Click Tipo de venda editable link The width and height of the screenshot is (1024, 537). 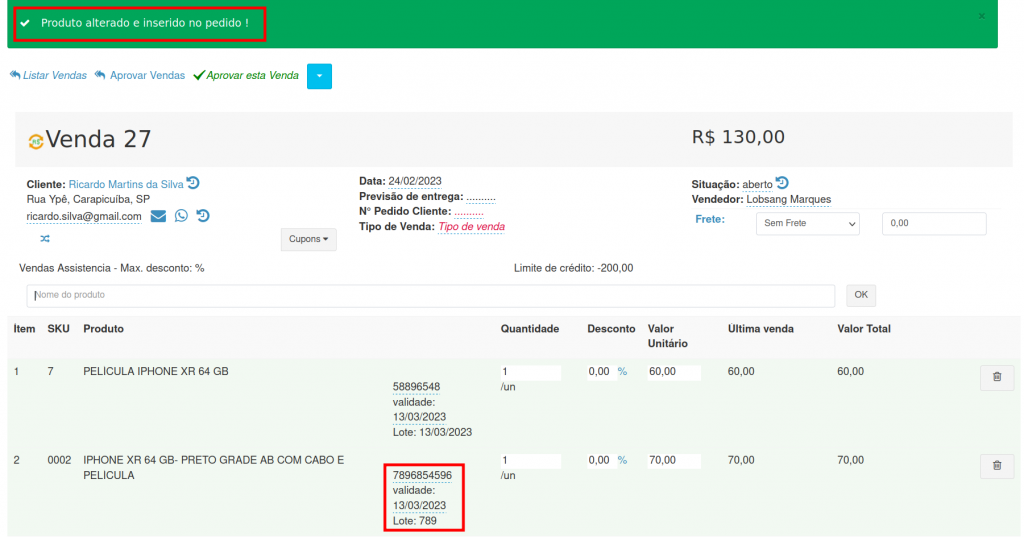471,227
